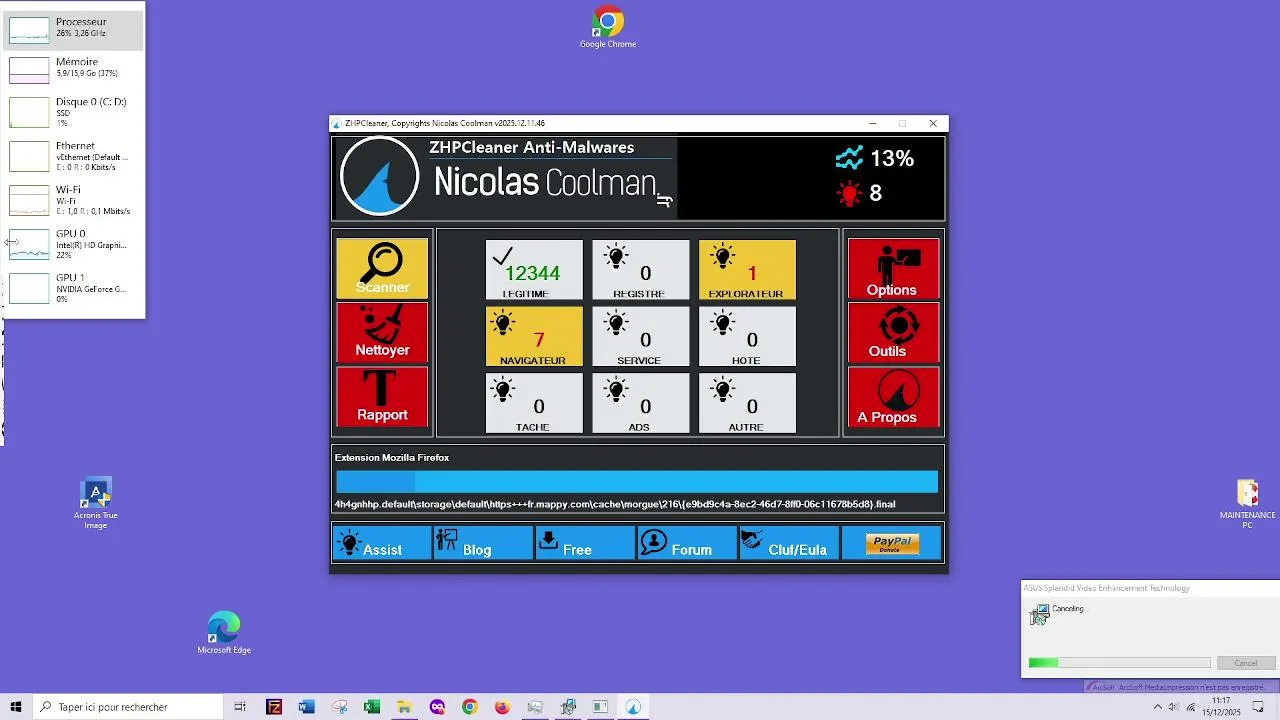Image resolution: width=1280 pixels, height=720 pixels.
Task: Click the blue 13% progress graph icon
Action: (x=849, y=158)
